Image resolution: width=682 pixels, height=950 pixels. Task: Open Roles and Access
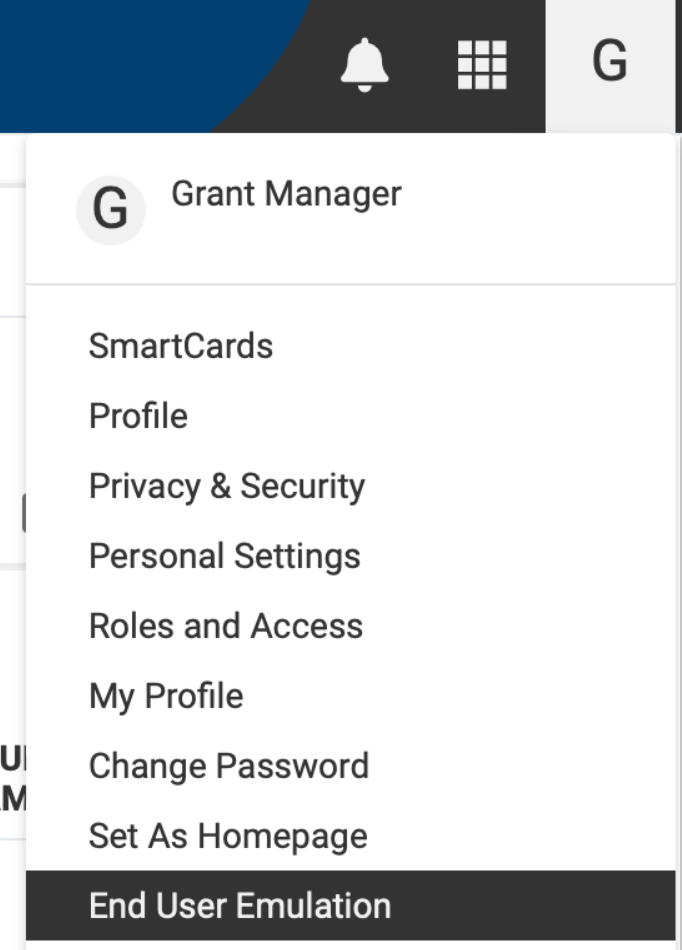[226, 626]
